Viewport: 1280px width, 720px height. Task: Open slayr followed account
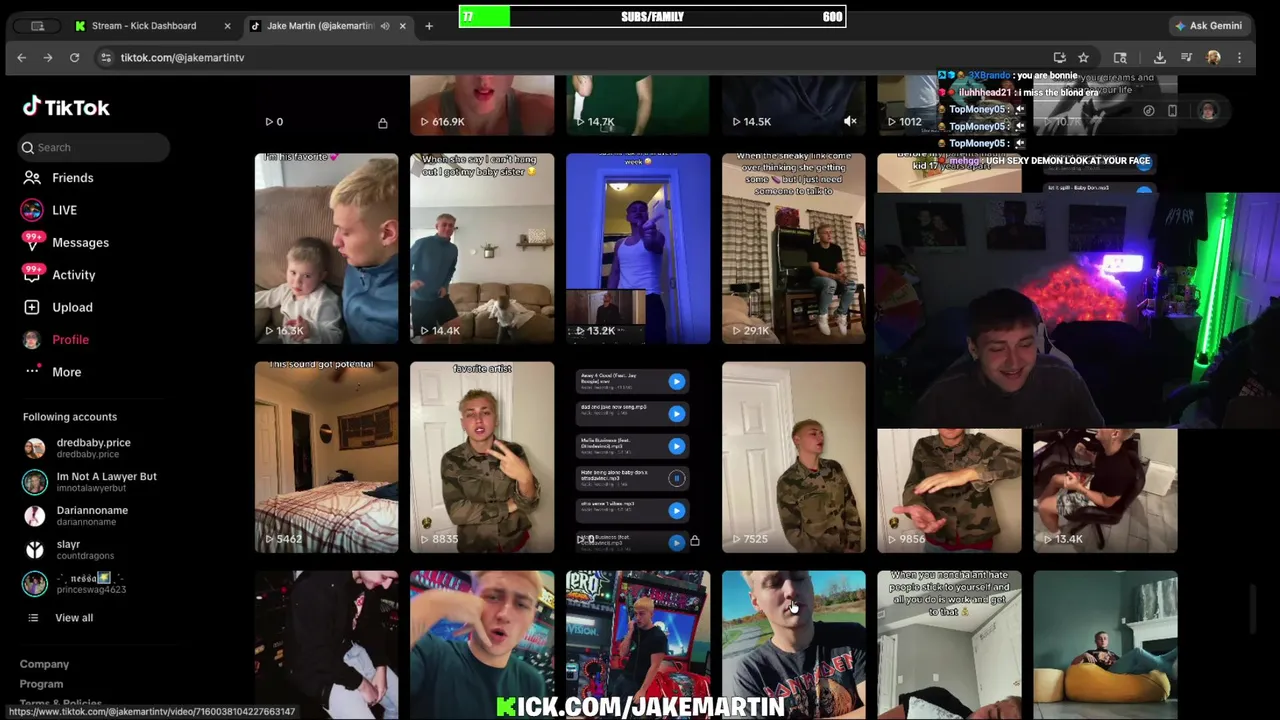pyautogui.click(x=94, y=549)
